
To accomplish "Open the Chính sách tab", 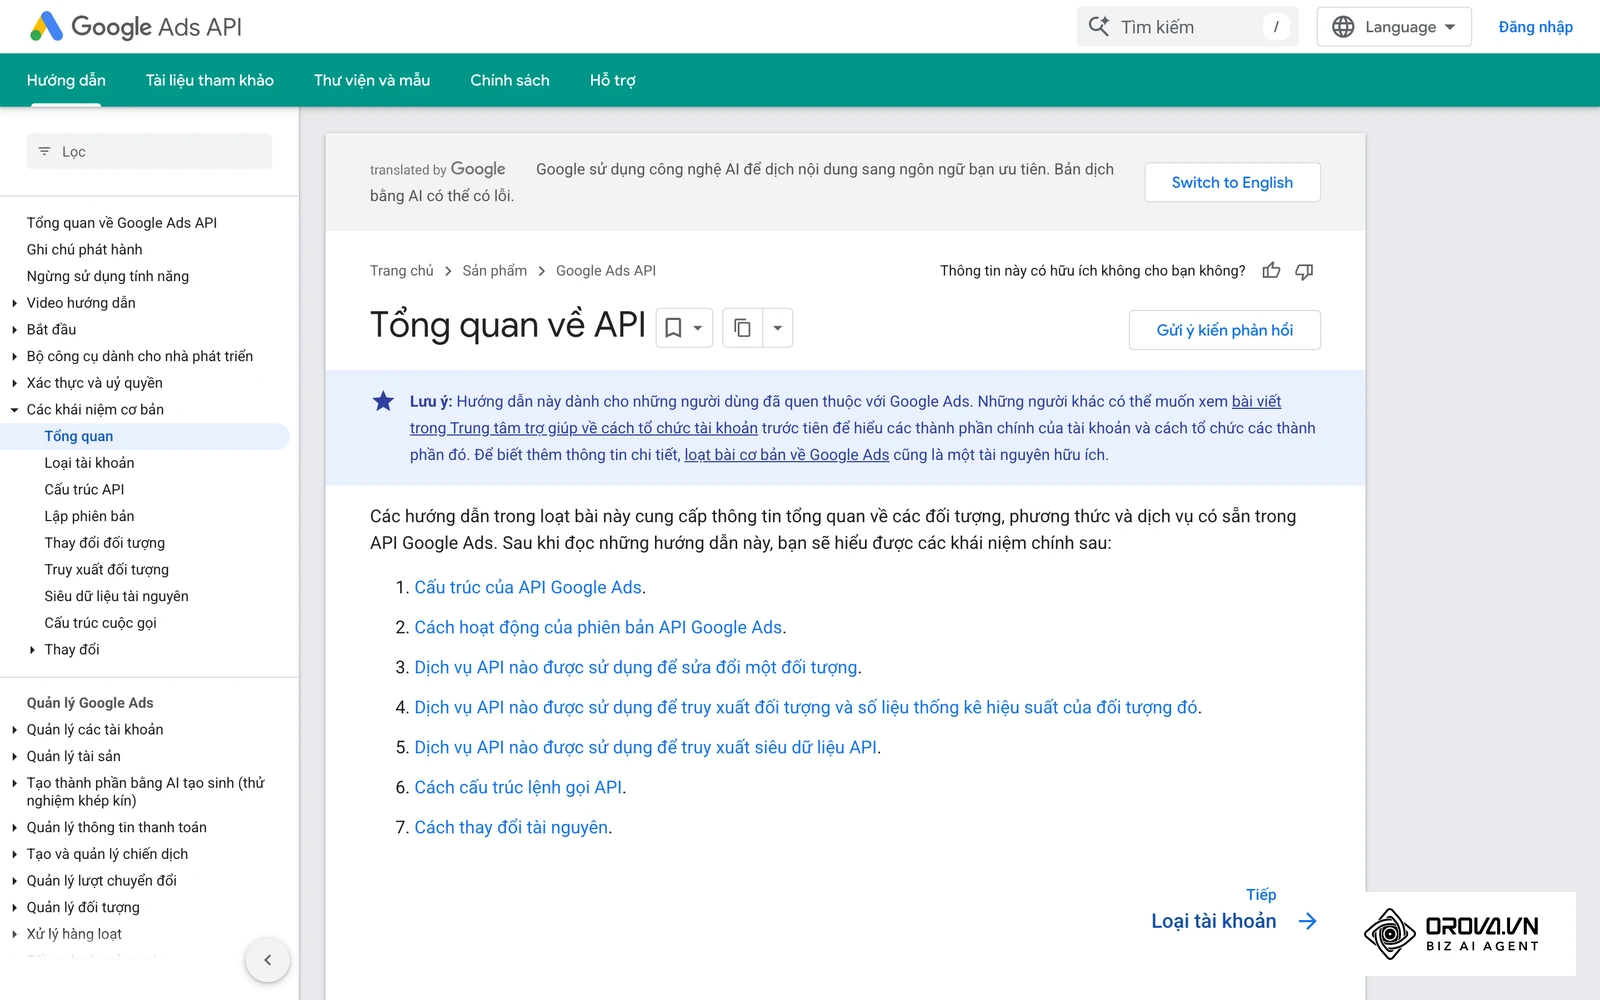I will tap(510, 80).
